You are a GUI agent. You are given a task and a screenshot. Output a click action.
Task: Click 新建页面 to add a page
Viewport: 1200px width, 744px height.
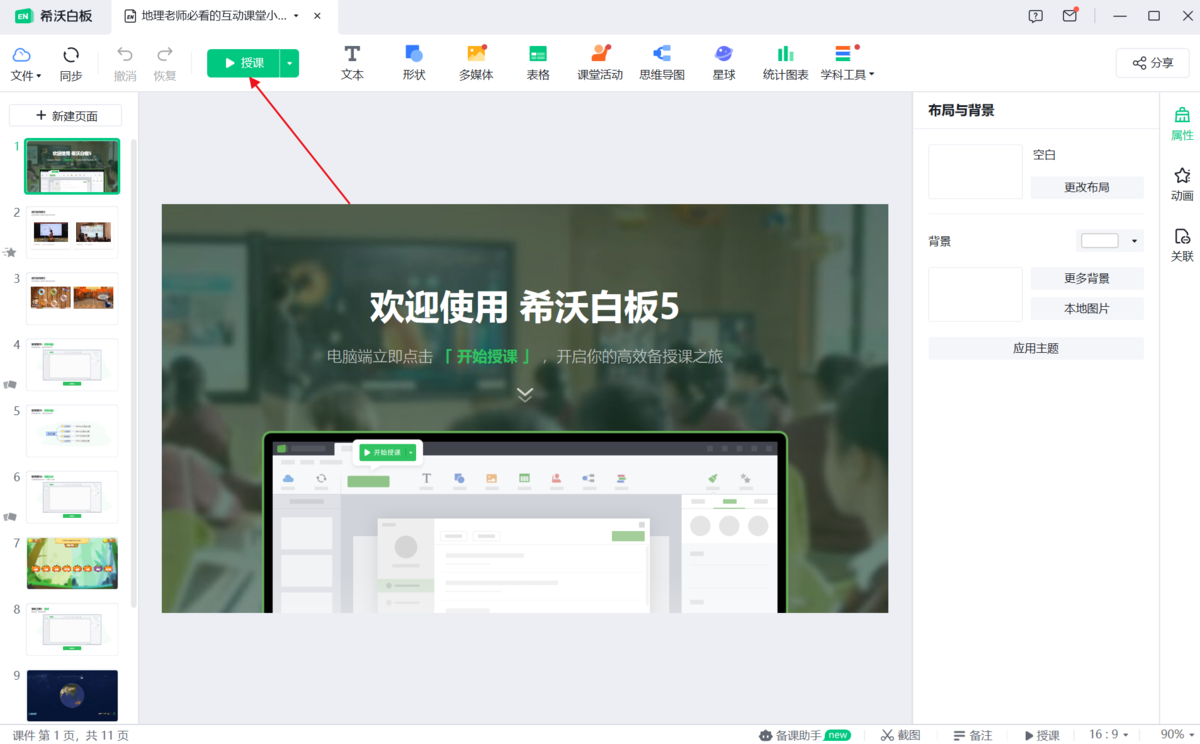click(x=66, y=116)
